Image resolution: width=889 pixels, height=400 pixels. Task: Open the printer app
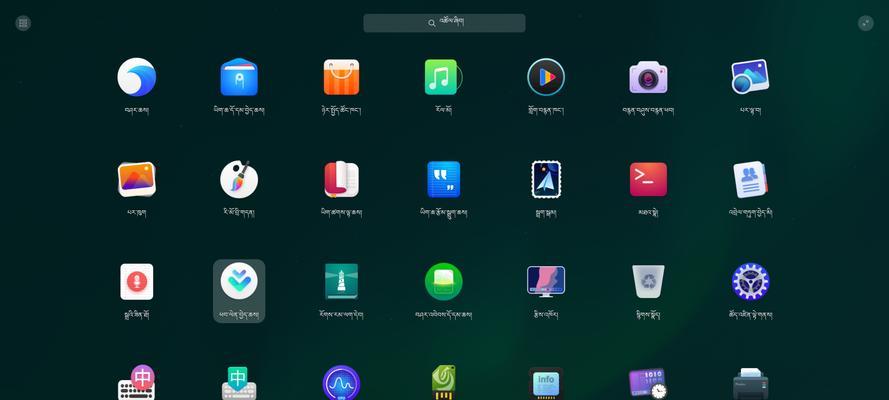pyautogui.click(x=750, y=384)
